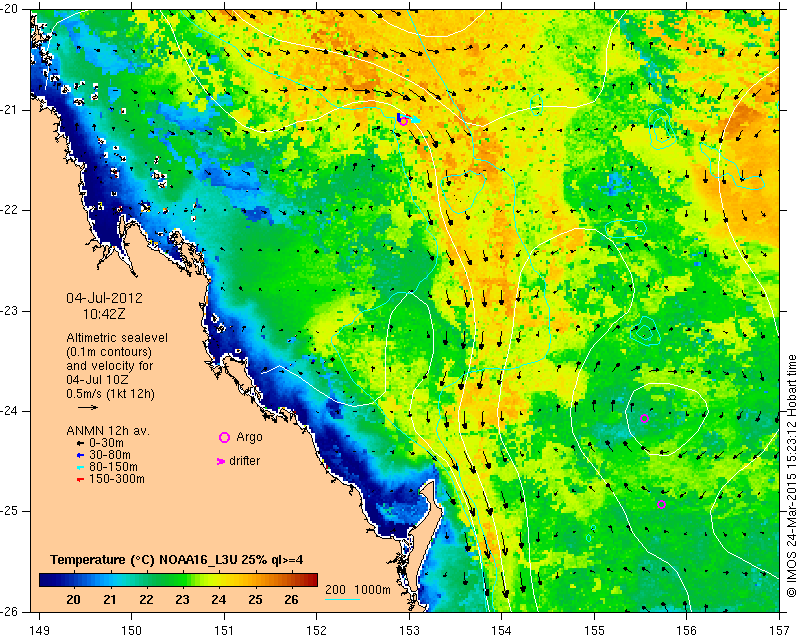
Task: Click the 'Altimetric sealevel' legend line
Action: point(117,338)
